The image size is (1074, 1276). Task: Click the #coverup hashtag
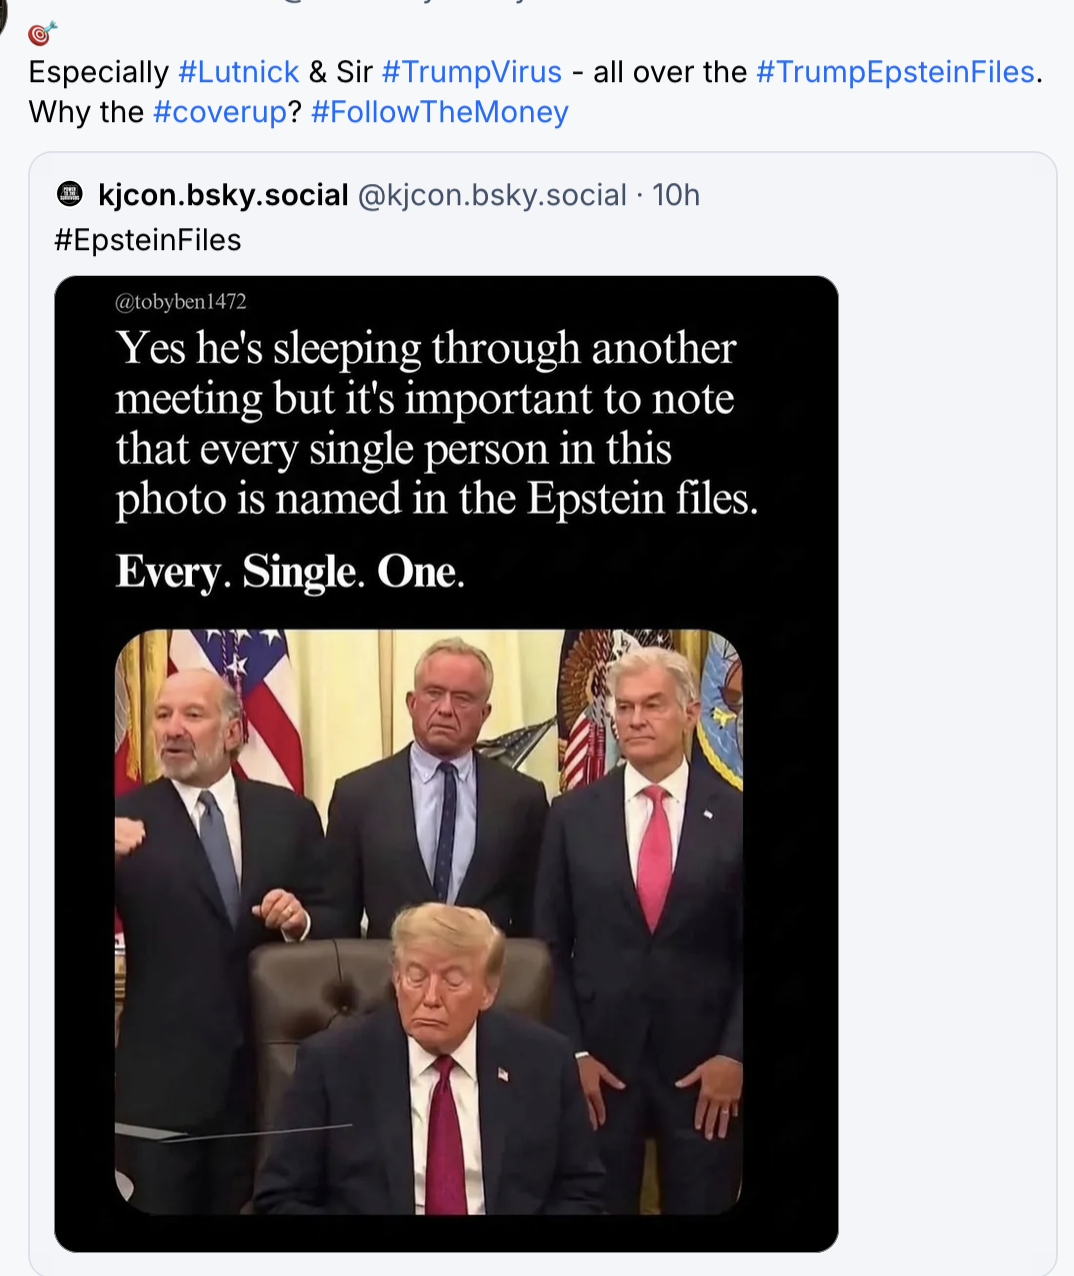click(220, 112)
